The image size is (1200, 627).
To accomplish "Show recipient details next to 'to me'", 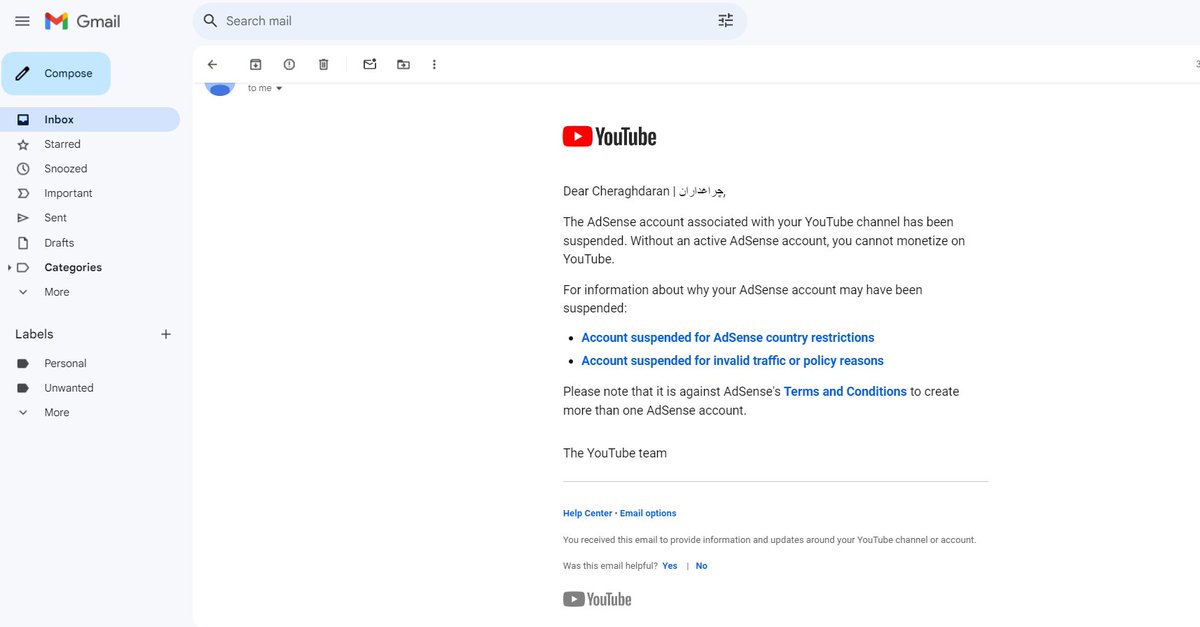I will click(x=279, y=89).
